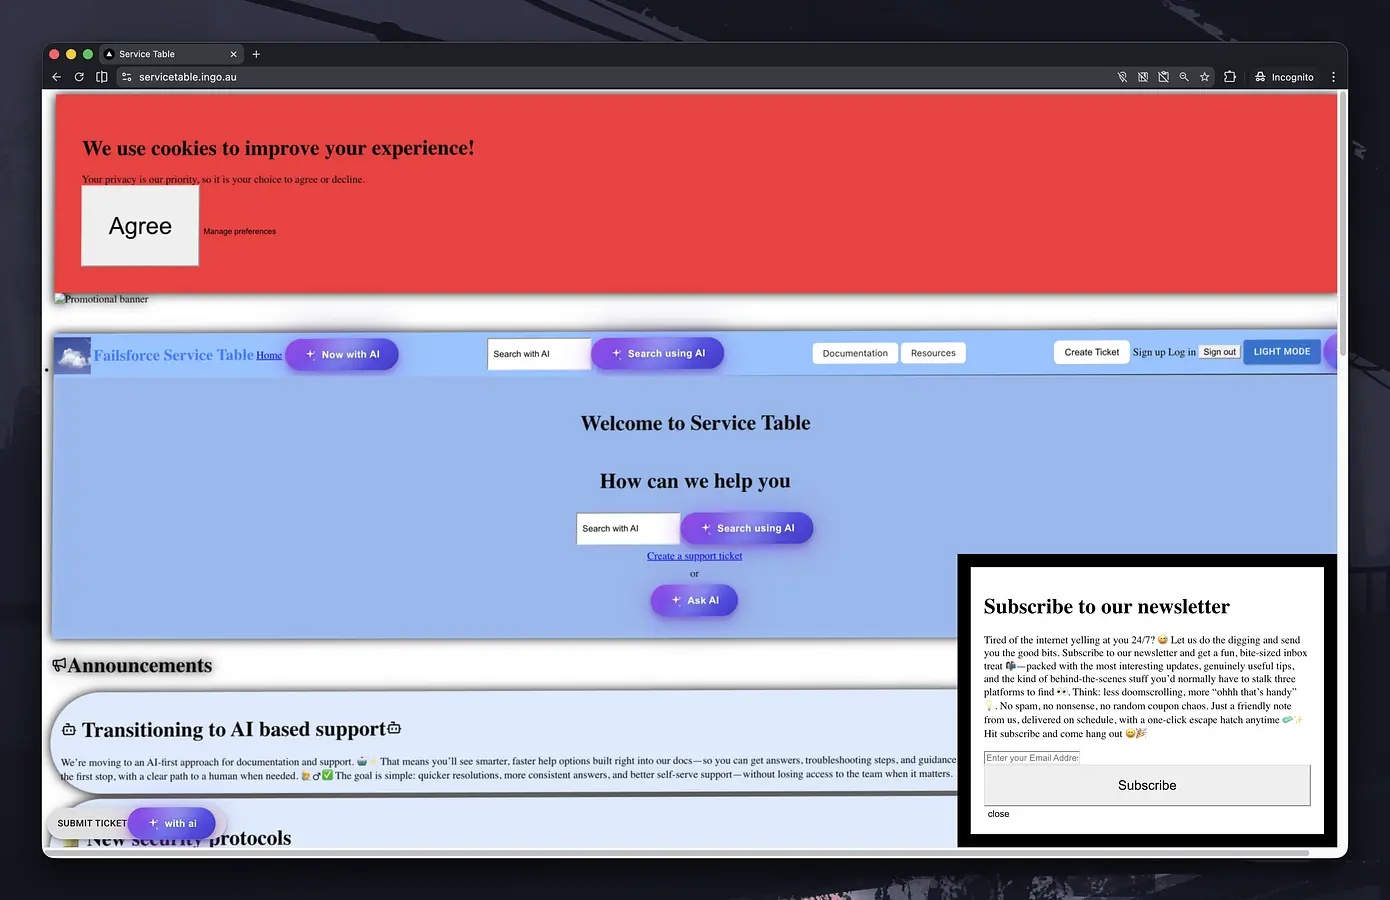
Task: Click the megaphone icon next to Announcements
Action: tap(60, 664)
